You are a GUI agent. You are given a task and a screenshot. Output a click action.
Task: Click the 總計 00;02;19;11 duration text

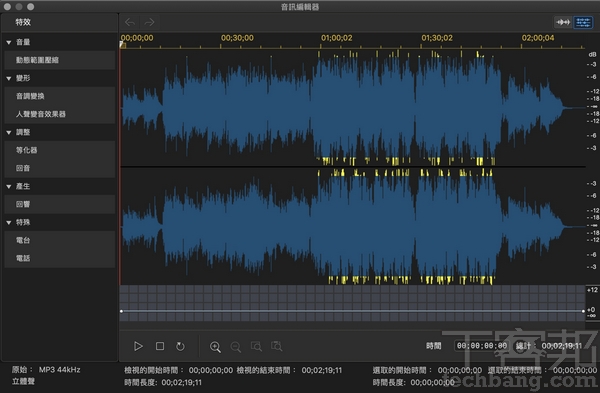pos(549,346)
